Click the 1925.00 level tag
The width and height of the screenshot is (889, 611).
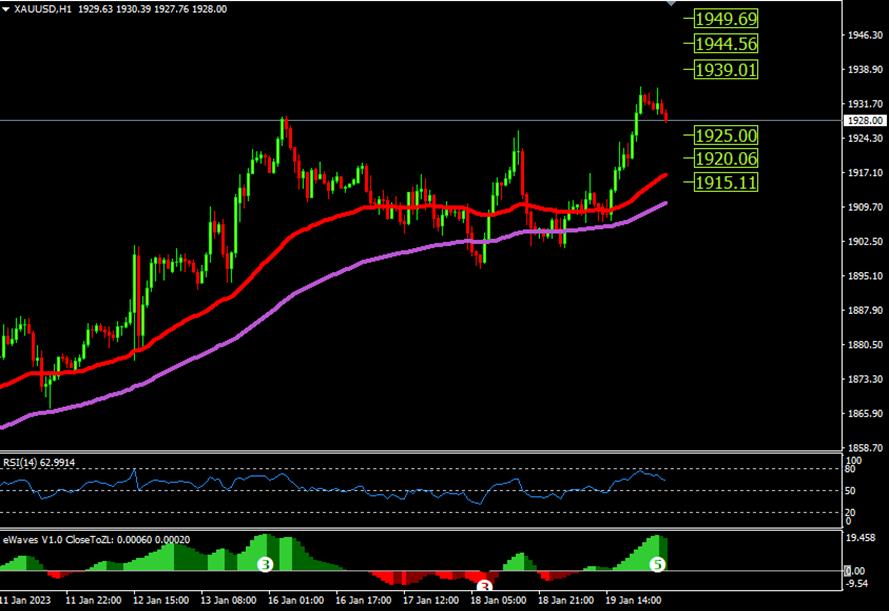pos(726,135)
